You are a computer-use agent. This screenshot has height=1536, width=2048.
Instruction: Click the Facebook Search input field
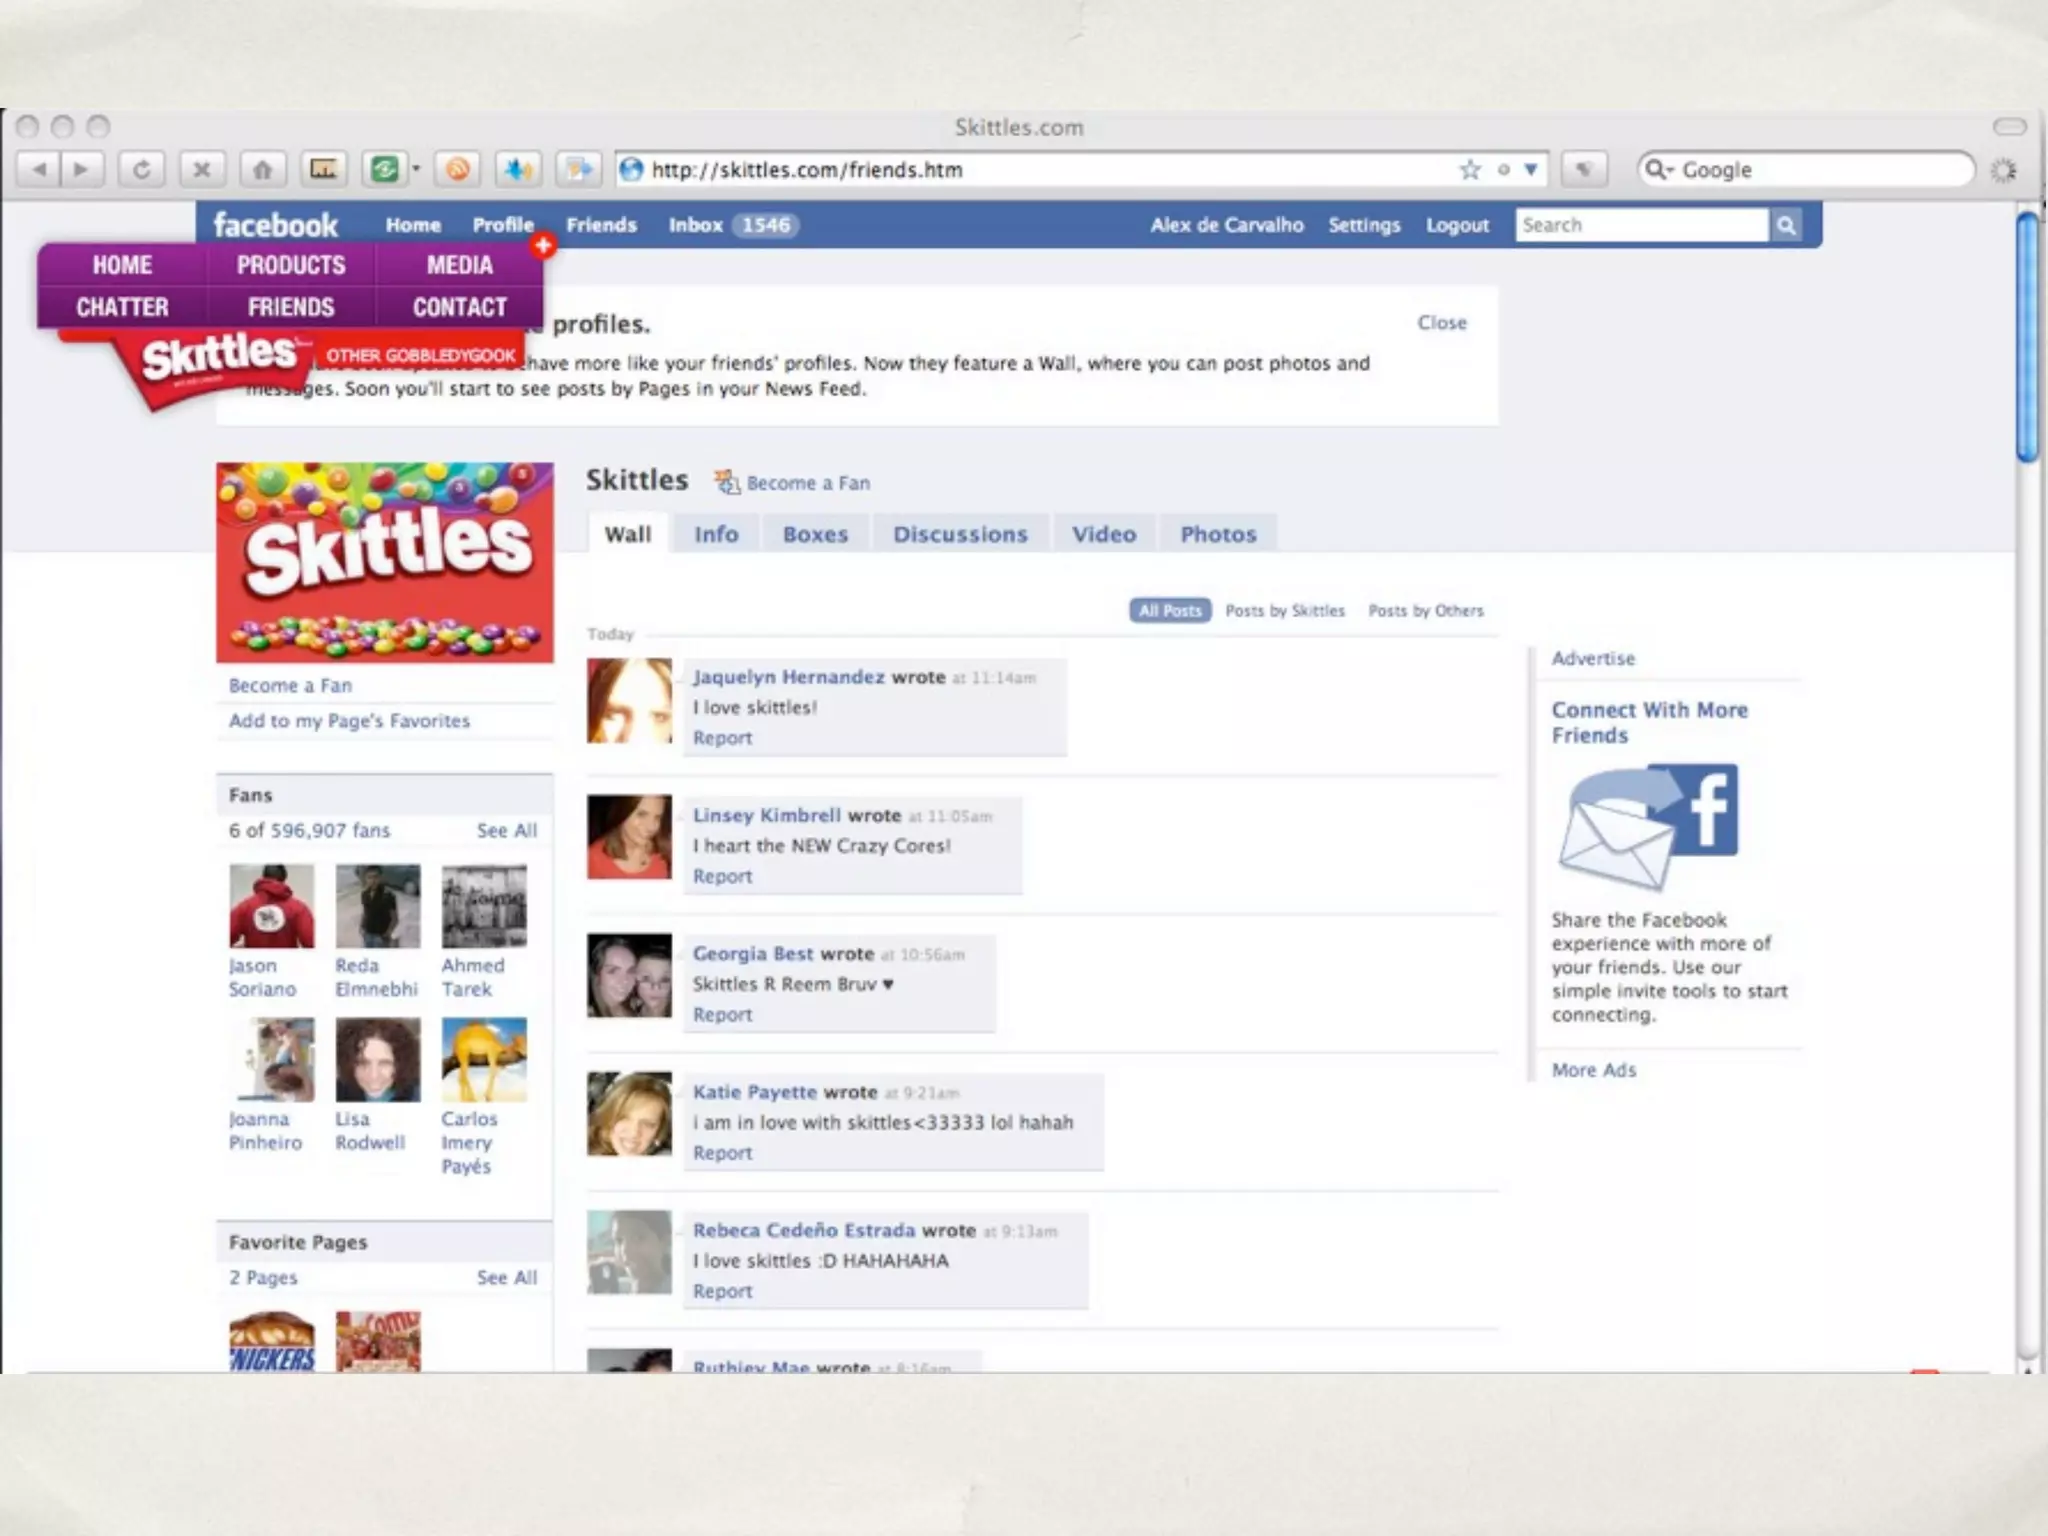coord(1642,225)
